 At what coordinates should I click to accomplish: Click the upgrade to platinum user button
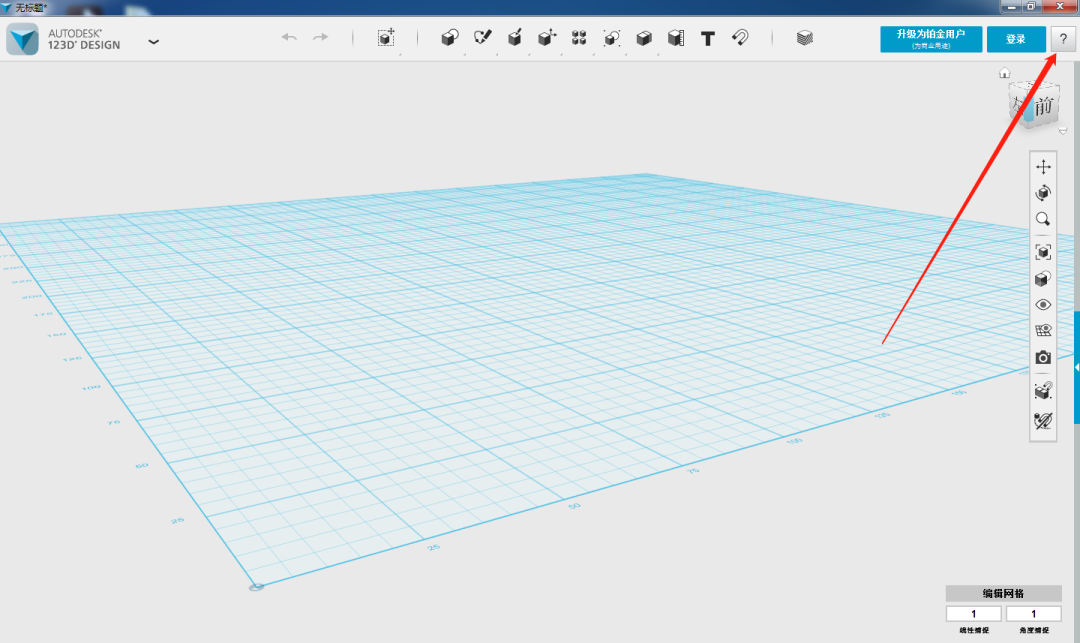point(931,39)
